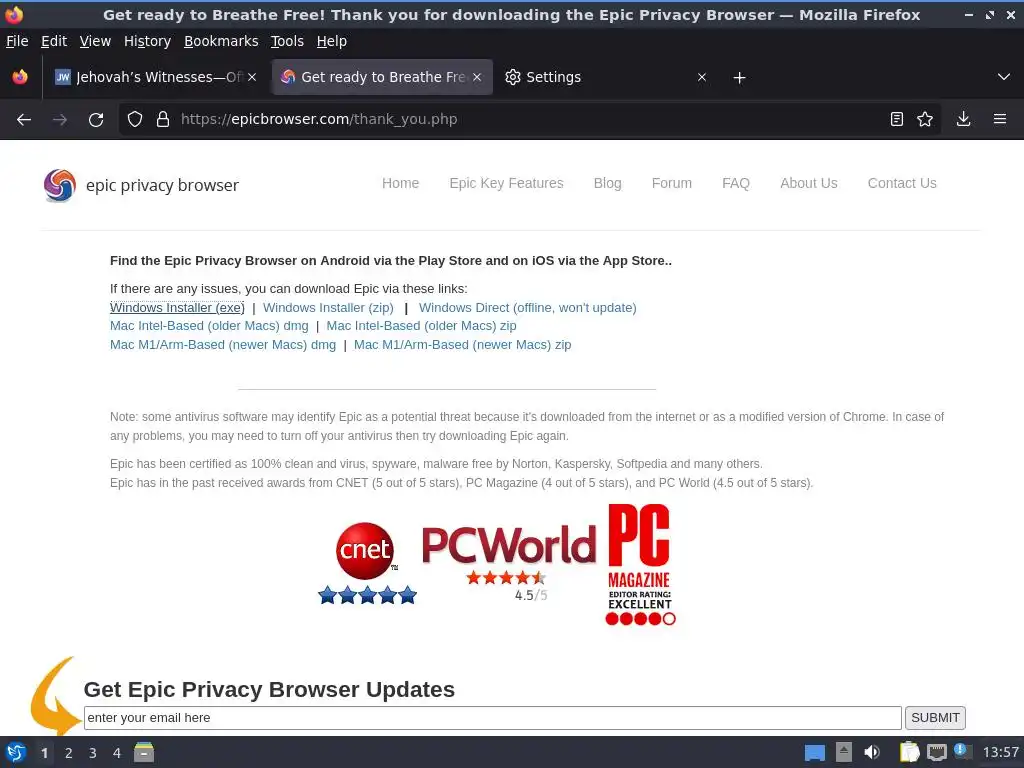Download Windows Installer (zip)
Screen dimensions: 1024x768
pyautogui.click(x=328, y=308)
